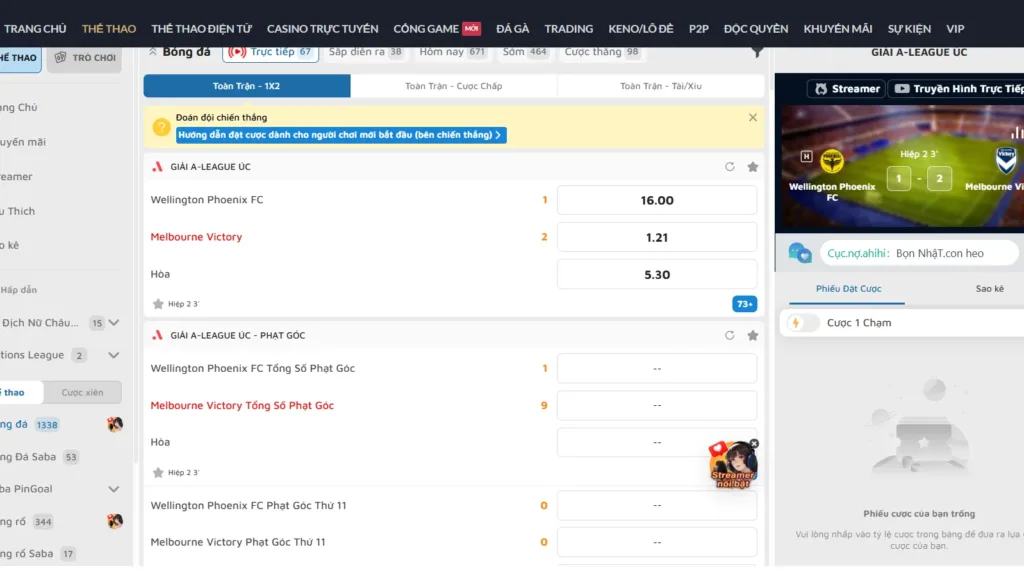Switch to Cược xiên bet mode
Image resolution: width=1024 pixels, height=577 pixels.
(x=82, y=393)
